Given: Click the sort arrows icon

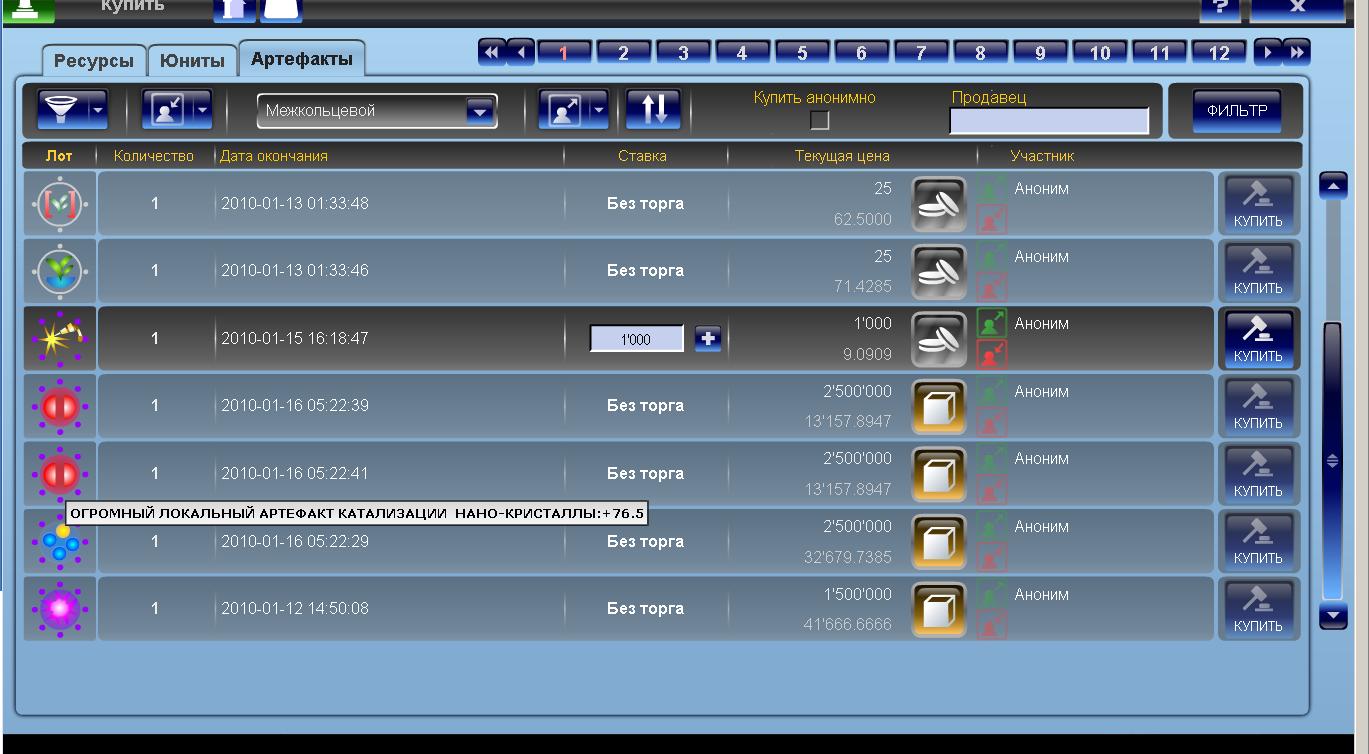Looking at the screenshot, I should point(654,110).
